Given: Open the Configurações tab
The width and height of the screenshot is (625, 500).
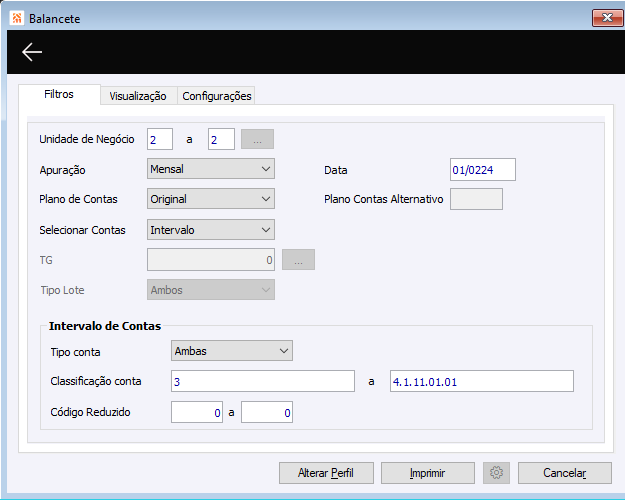Looking at the screenshot, I should pos(216,96).
